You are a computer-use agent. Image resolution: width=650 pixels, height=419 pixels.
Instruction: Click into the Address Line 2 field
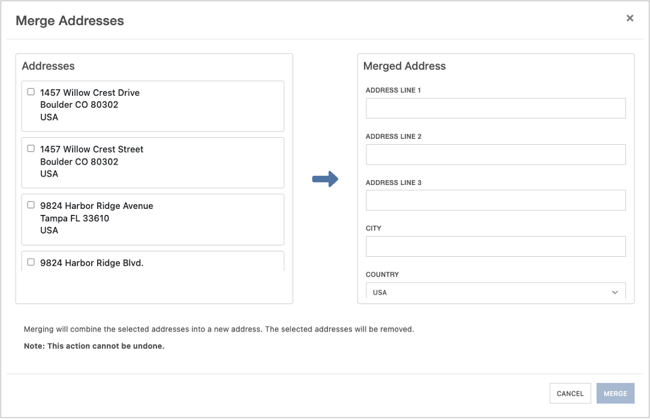pyautogui.click(x=495, y=154)
